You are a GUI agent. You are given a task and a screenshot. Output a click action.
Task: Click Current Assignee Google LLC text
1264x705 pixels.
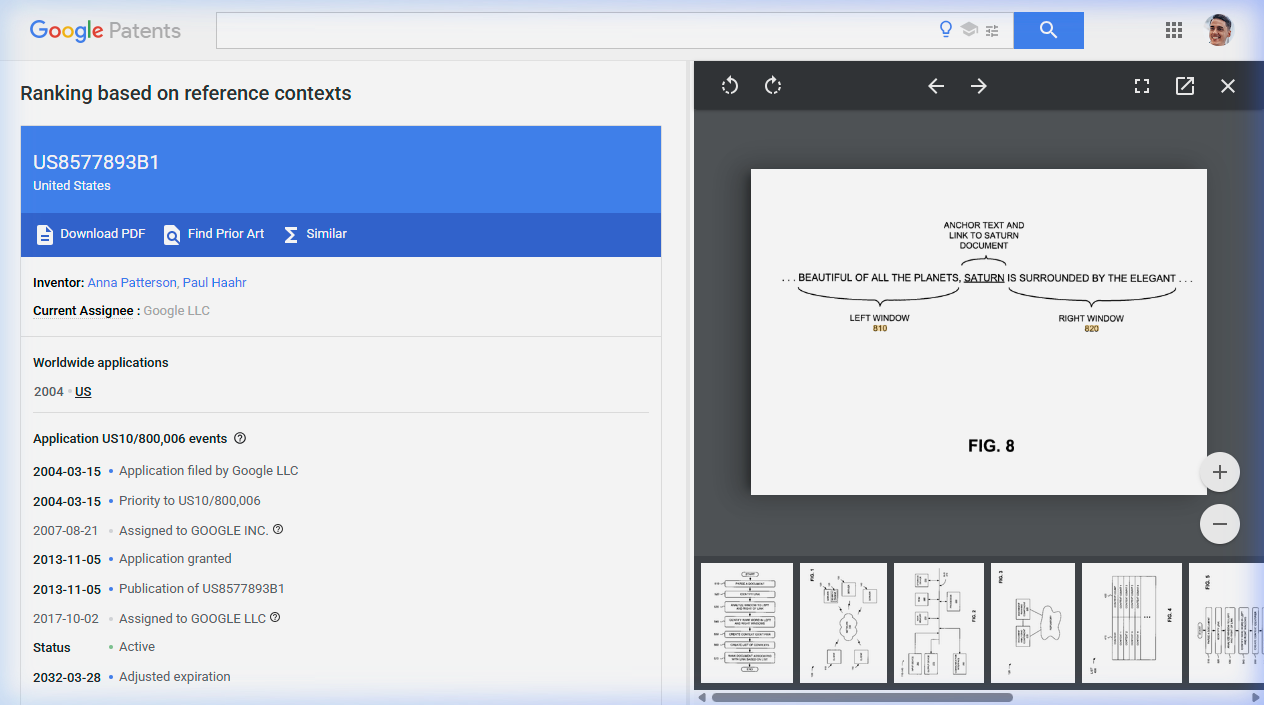(x=177, y=311)
